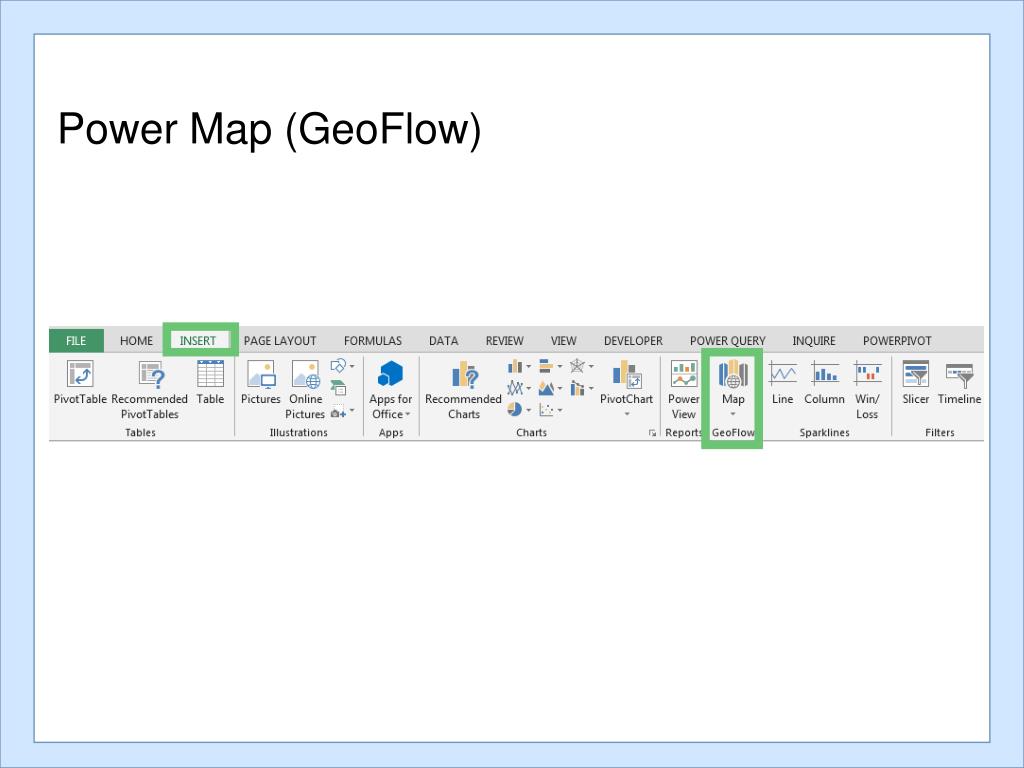Open the FORMULAS tab

[373, 341]
